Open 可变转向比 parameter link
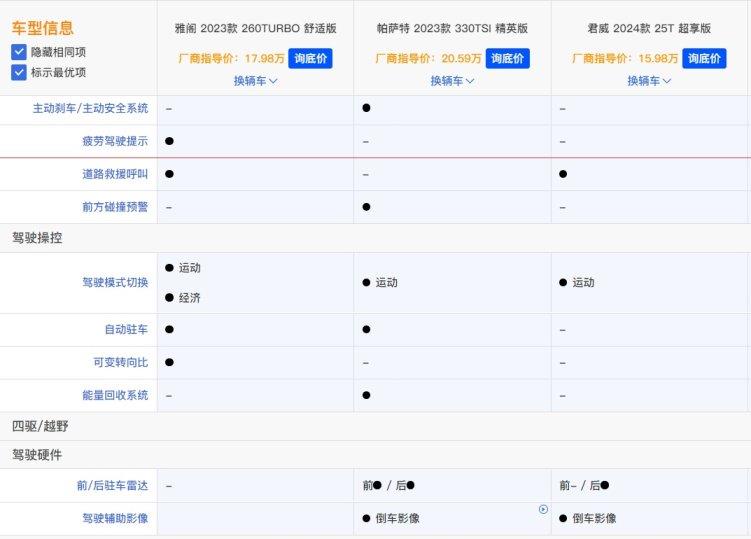Viewport: 751px width, 539px height. point(121,362)
